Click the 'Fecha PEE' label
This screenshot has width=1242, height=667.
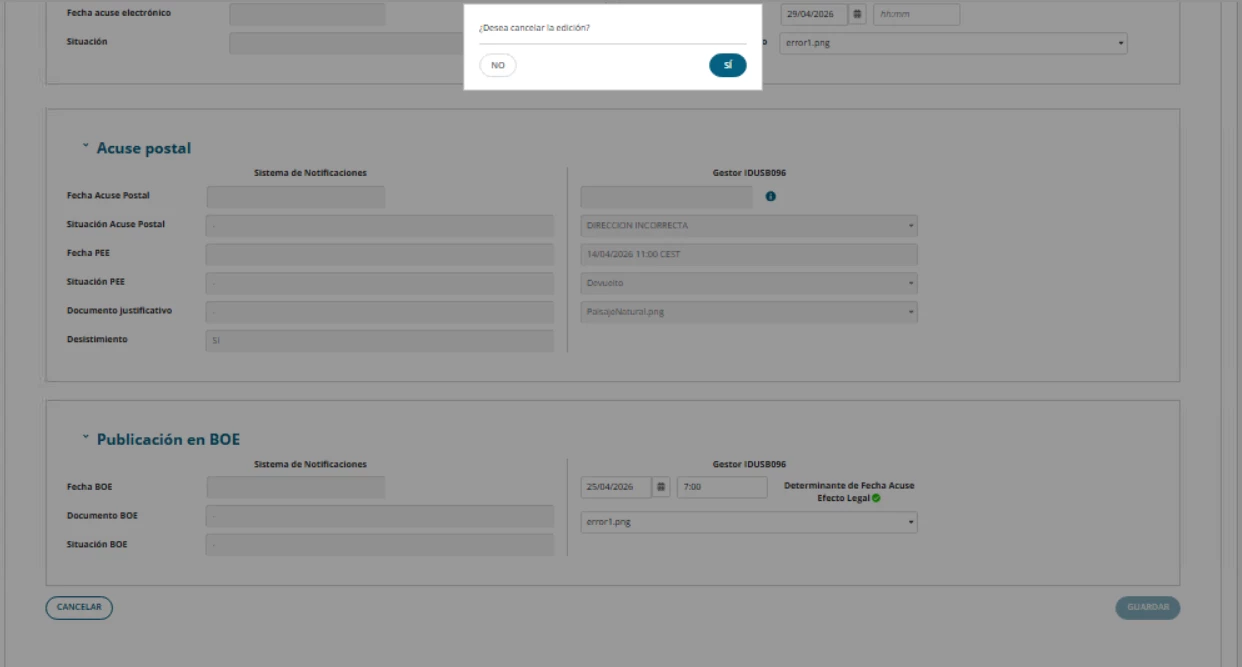tap(88, 253)
